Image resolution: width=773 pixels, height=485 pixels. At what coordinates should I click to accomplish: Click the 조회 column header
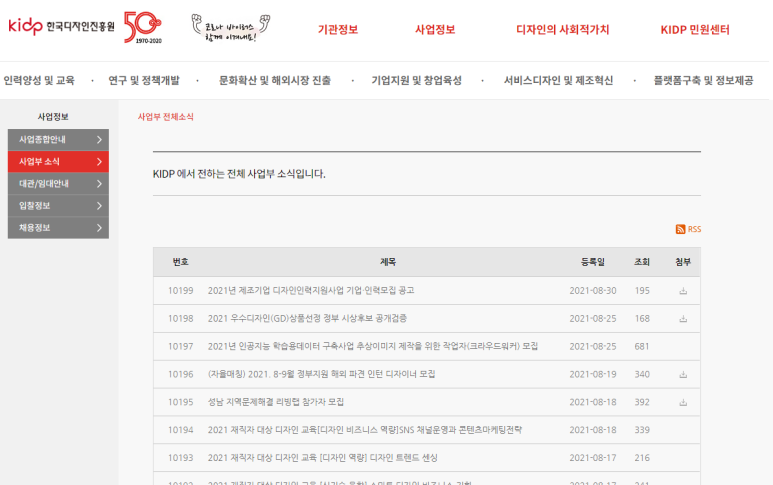pos(642,262)
